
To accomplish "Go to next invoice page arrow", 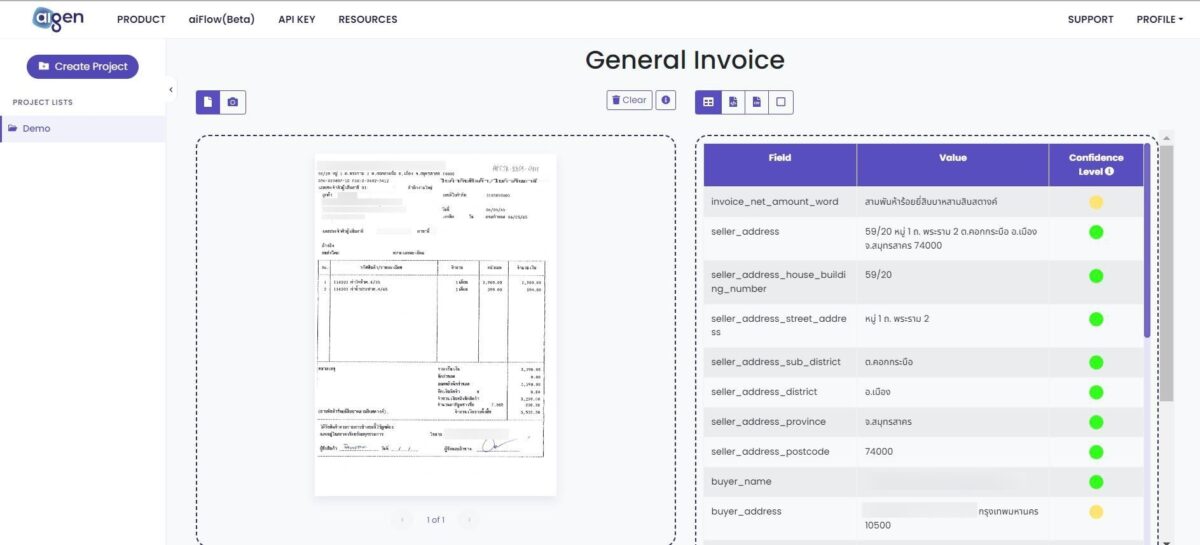I will pos(468,520).
